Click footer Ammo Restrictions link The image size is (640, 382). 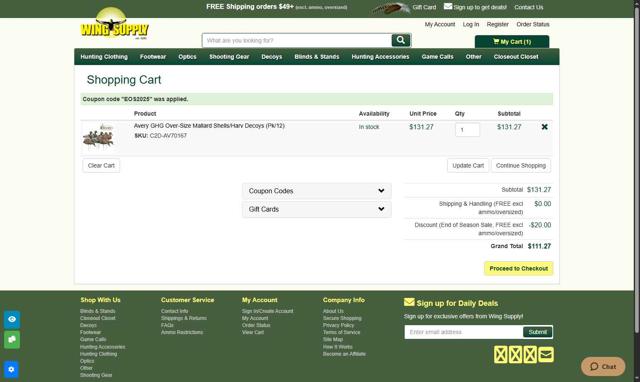coord(182,332)
